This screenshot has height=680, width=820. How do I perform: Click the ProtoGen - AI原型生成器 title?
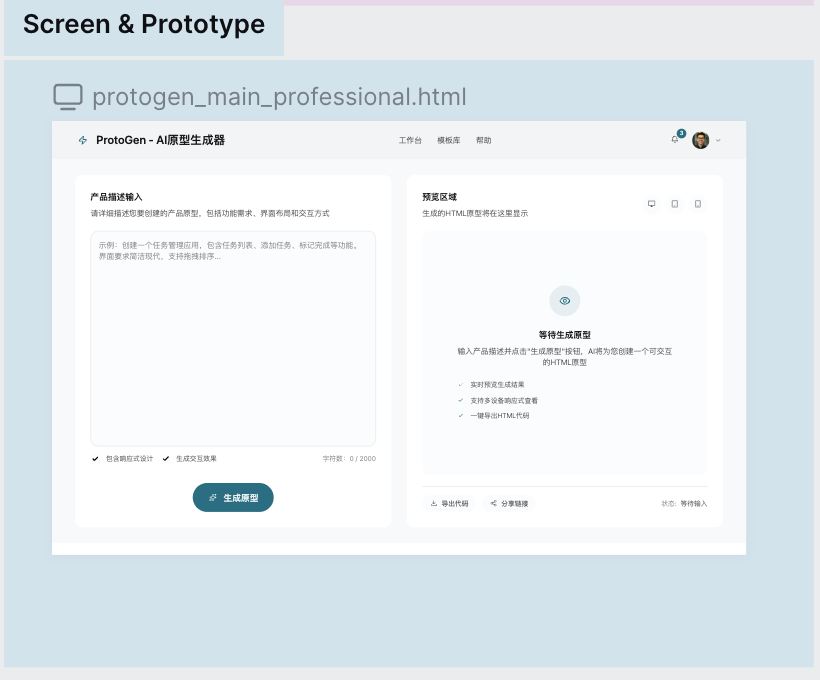(x=160, y=141)
